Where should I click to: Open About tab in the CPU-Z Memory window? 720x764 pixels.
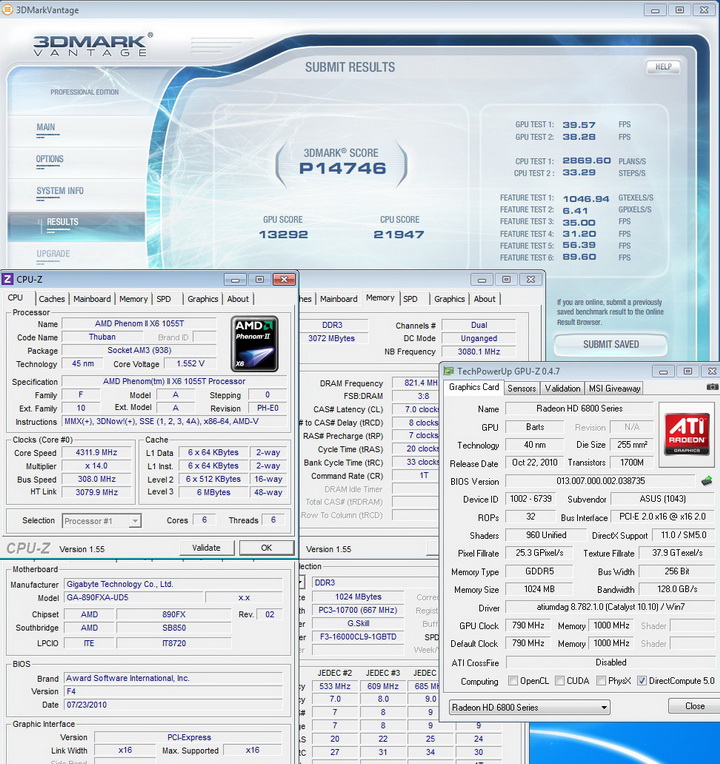(484, 299)
